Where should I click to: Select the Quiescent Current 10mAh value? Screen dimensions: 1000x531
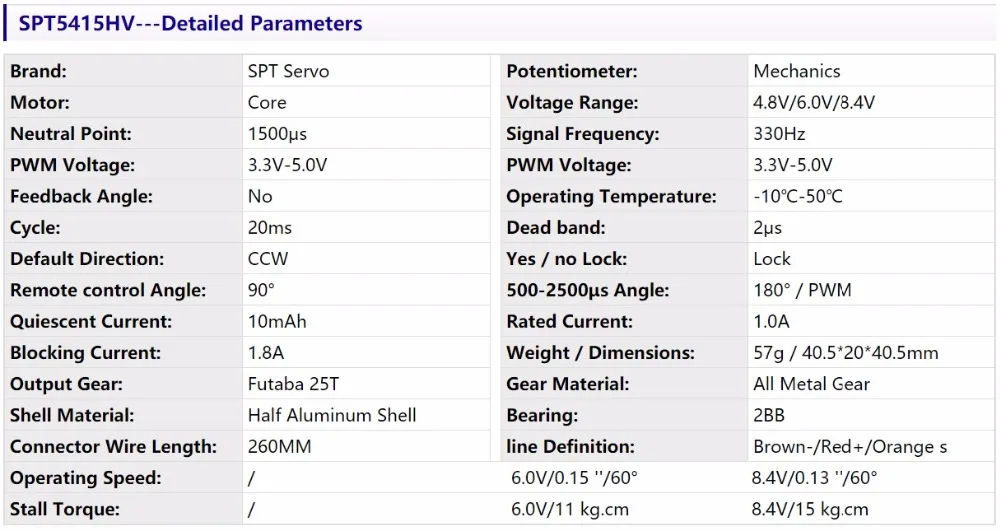pyautogui.click(x=277, y=321)
